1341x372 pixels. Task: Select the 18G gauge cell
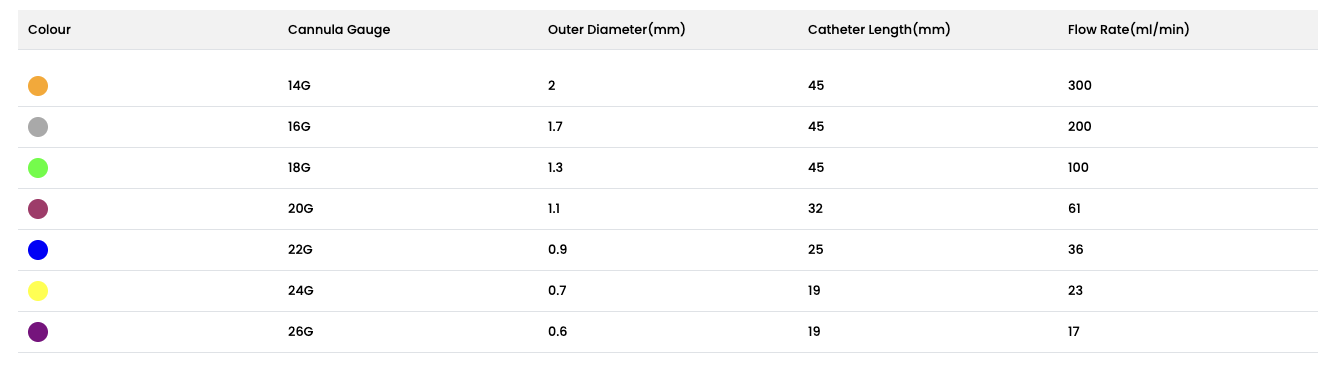tap(300, 168)
